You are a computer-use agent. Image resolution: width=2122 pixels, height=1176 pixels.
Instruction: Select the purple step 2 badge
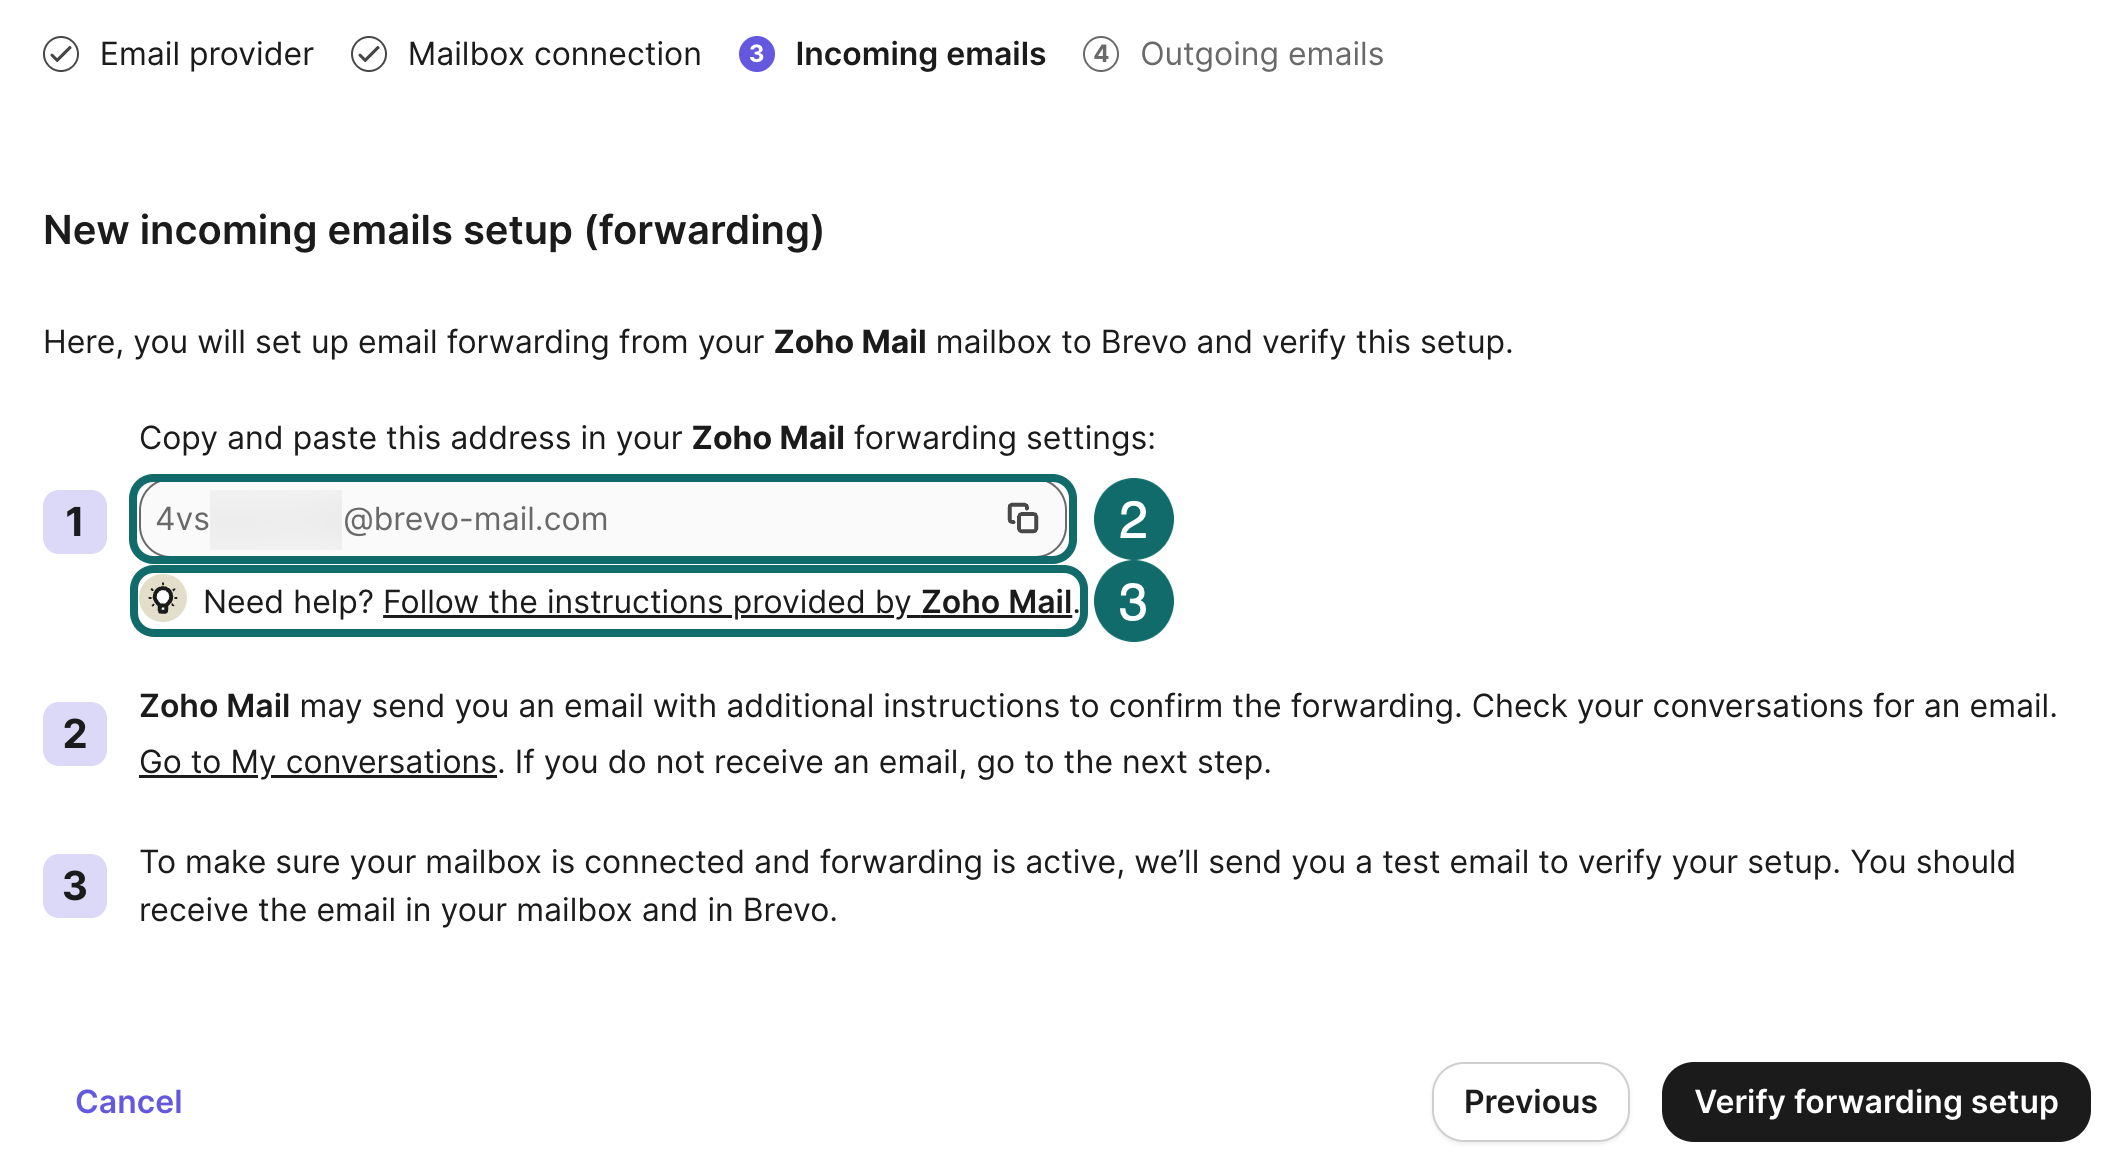(x=75, y=733)
